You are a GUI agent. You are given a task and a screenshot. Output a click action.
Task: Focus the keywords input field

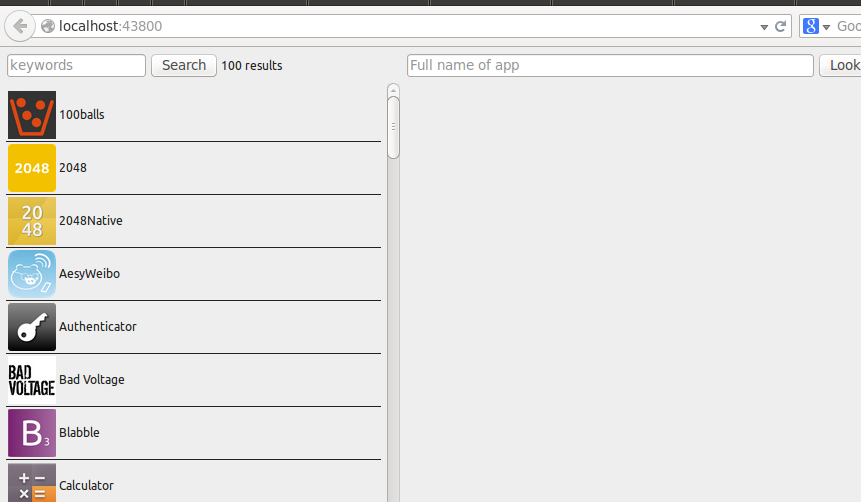[76, 65]
